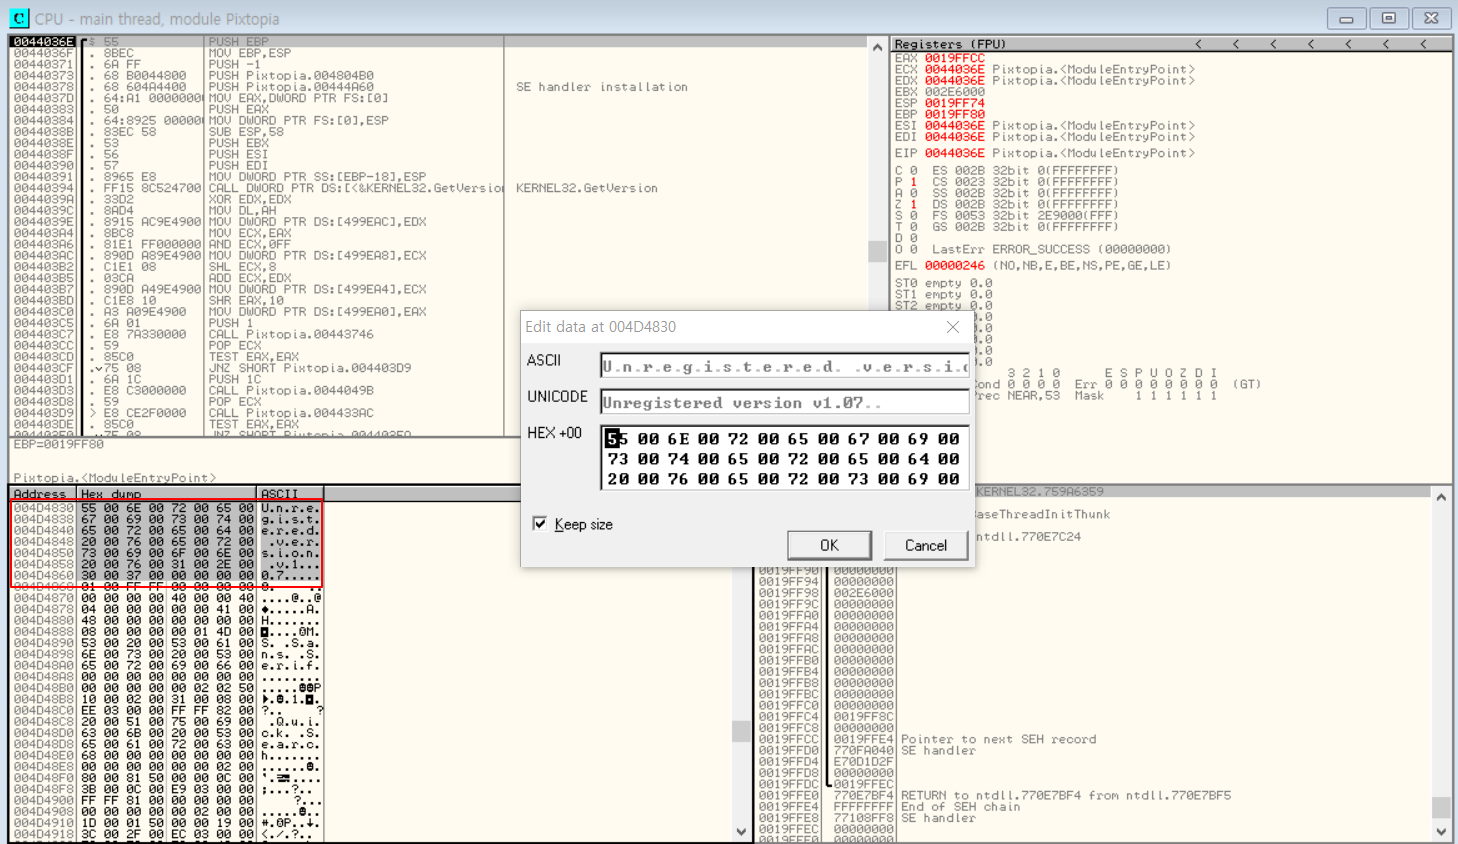Select the AND ECX,0FF instruction

point(254,244)
